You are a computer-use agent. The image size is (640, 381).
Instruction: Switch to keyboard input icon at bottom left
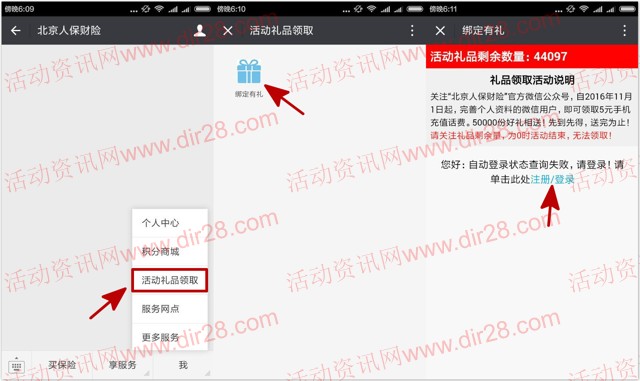tap(16, 365)
